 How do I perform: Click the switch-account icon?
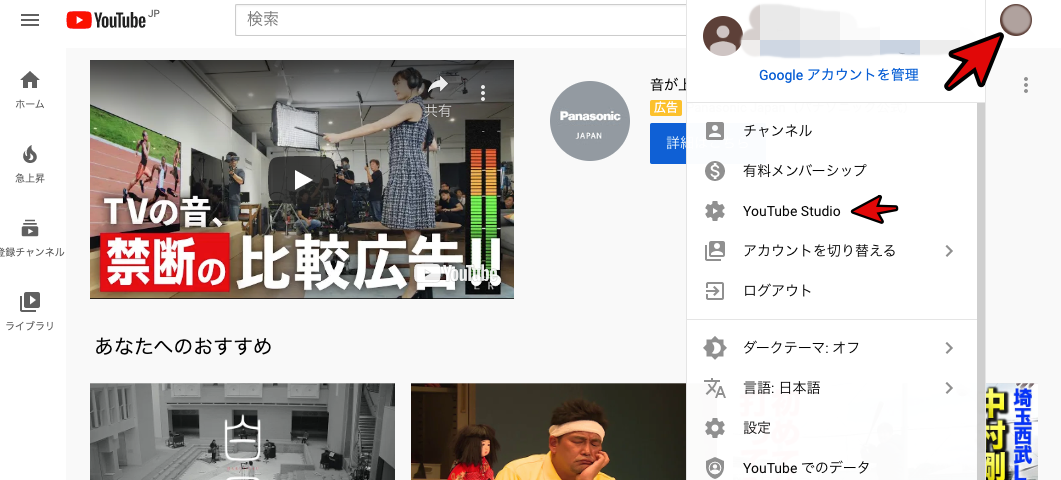click(715, 250)
